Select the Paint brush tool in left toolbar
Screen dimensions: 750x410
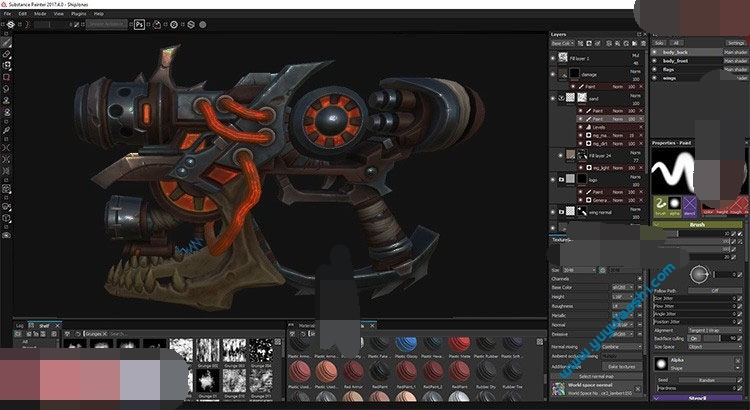coord(6,43)
